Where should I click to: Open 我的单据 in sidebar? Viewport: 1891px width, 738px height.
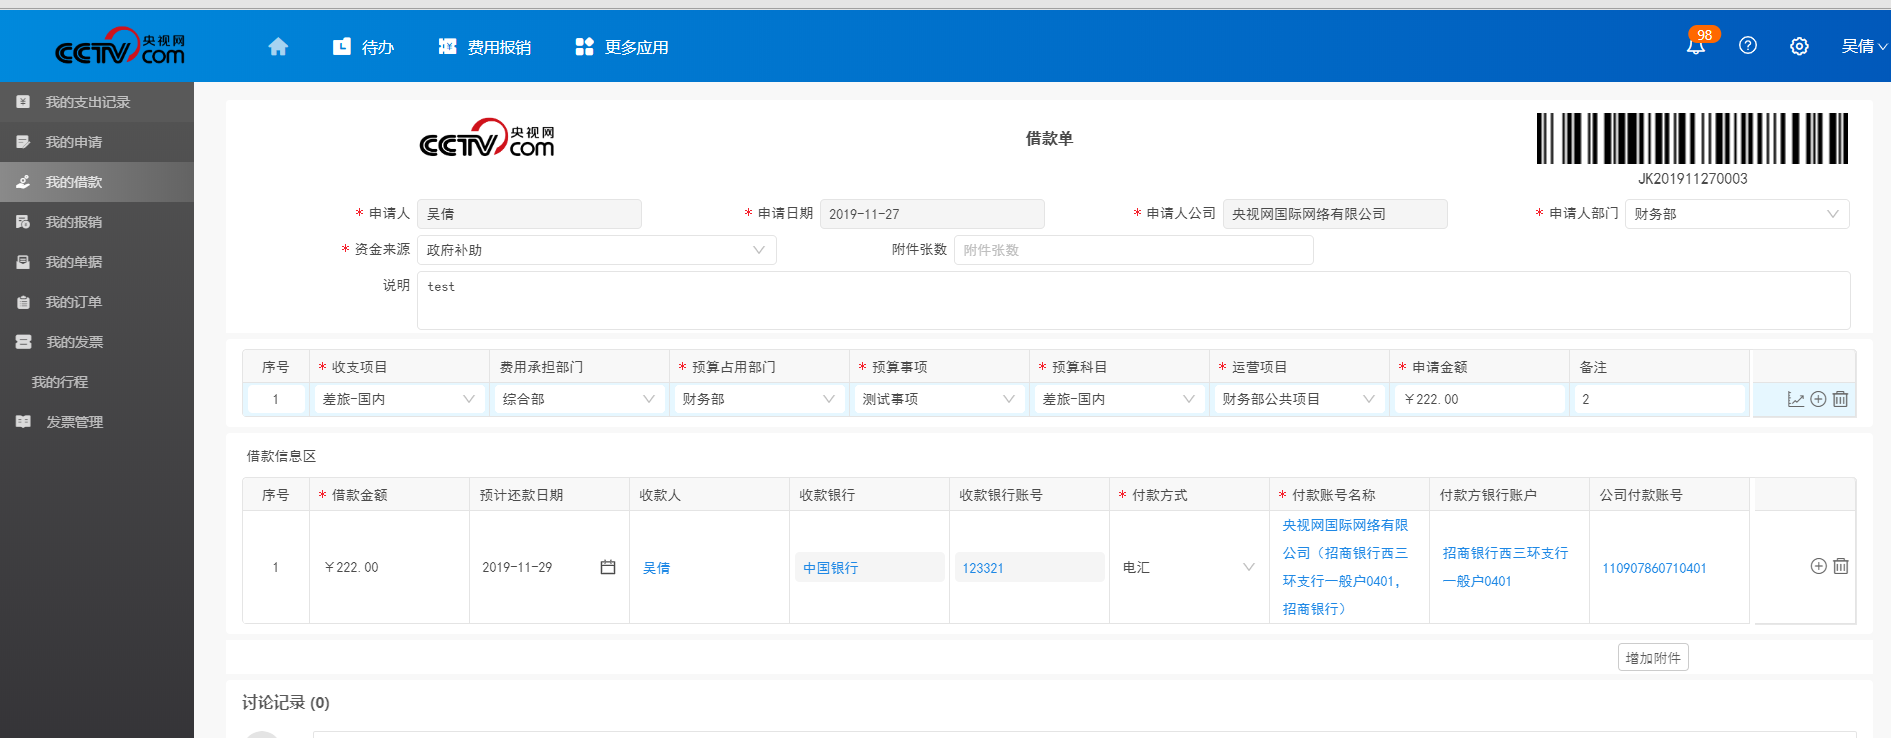pyautogui.click(x=97, y=262)
